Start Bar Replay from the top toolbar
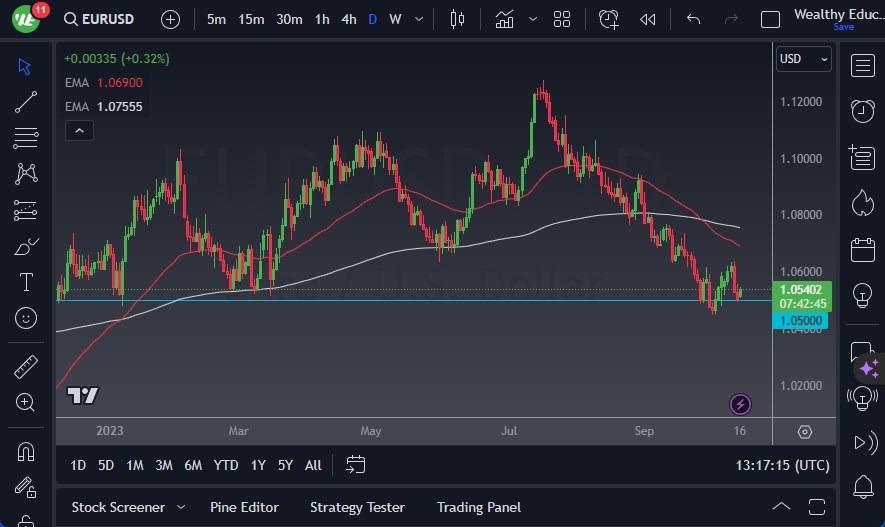This screenshot has width=885, height=527. (x=648, y=19)
